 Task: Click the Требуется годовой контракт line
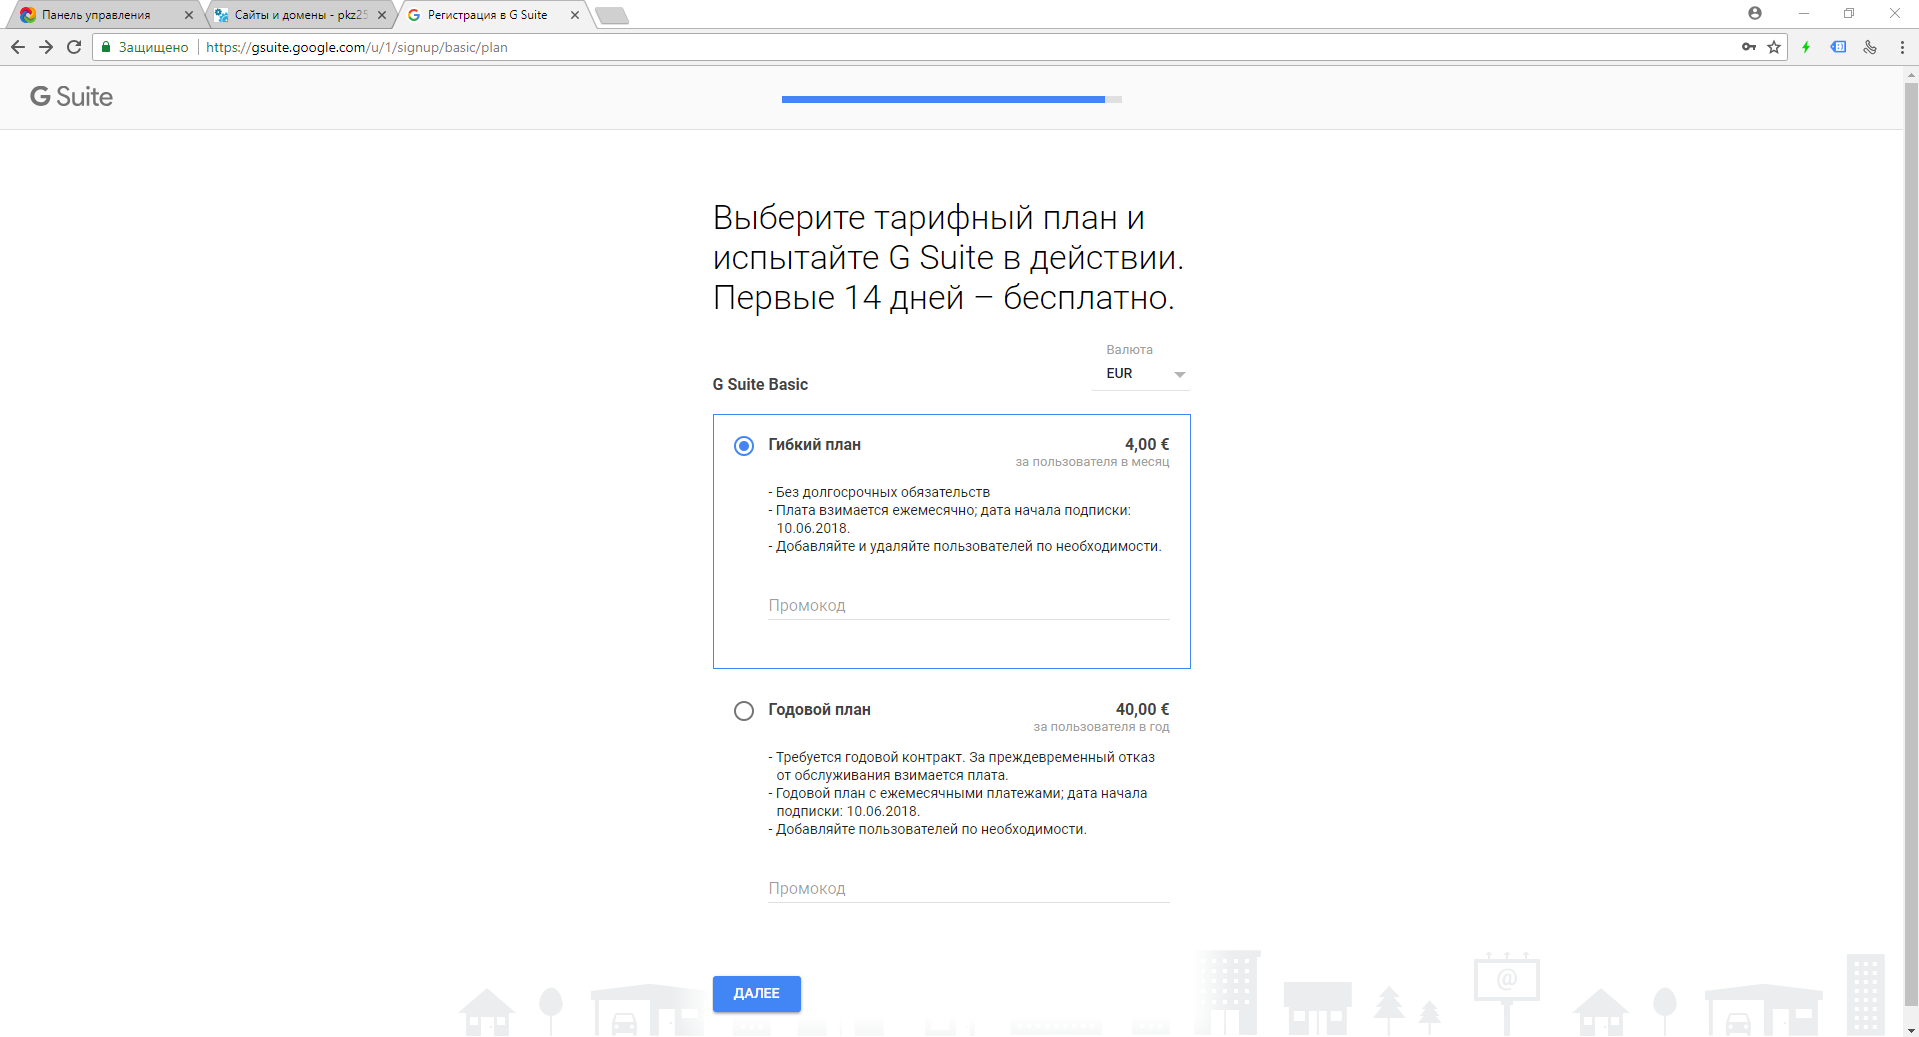(x=961, y=766)
